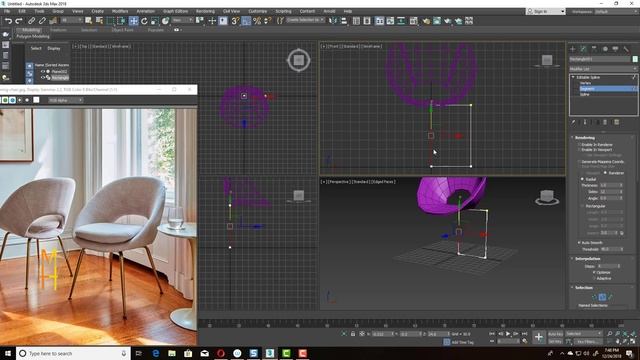Open the Motion panel tab
Viewport: 640px width, 360px height.
(x=605, y=49)
